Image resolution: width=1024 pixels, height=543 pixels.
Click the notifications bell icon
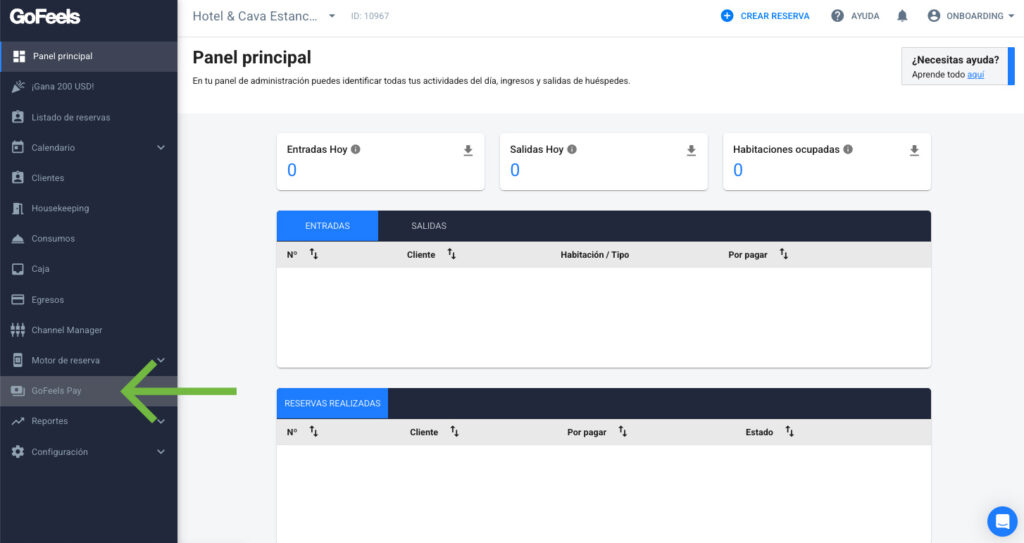tap(902, 16)
